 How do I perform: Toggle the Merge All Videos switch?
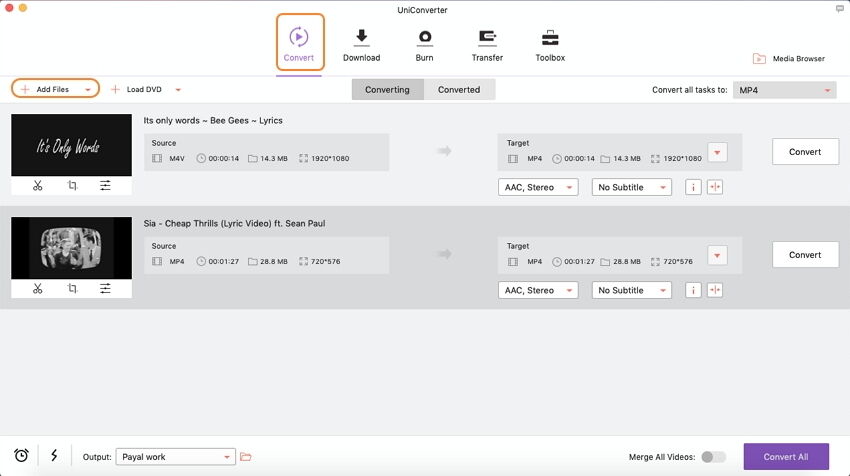713,457
